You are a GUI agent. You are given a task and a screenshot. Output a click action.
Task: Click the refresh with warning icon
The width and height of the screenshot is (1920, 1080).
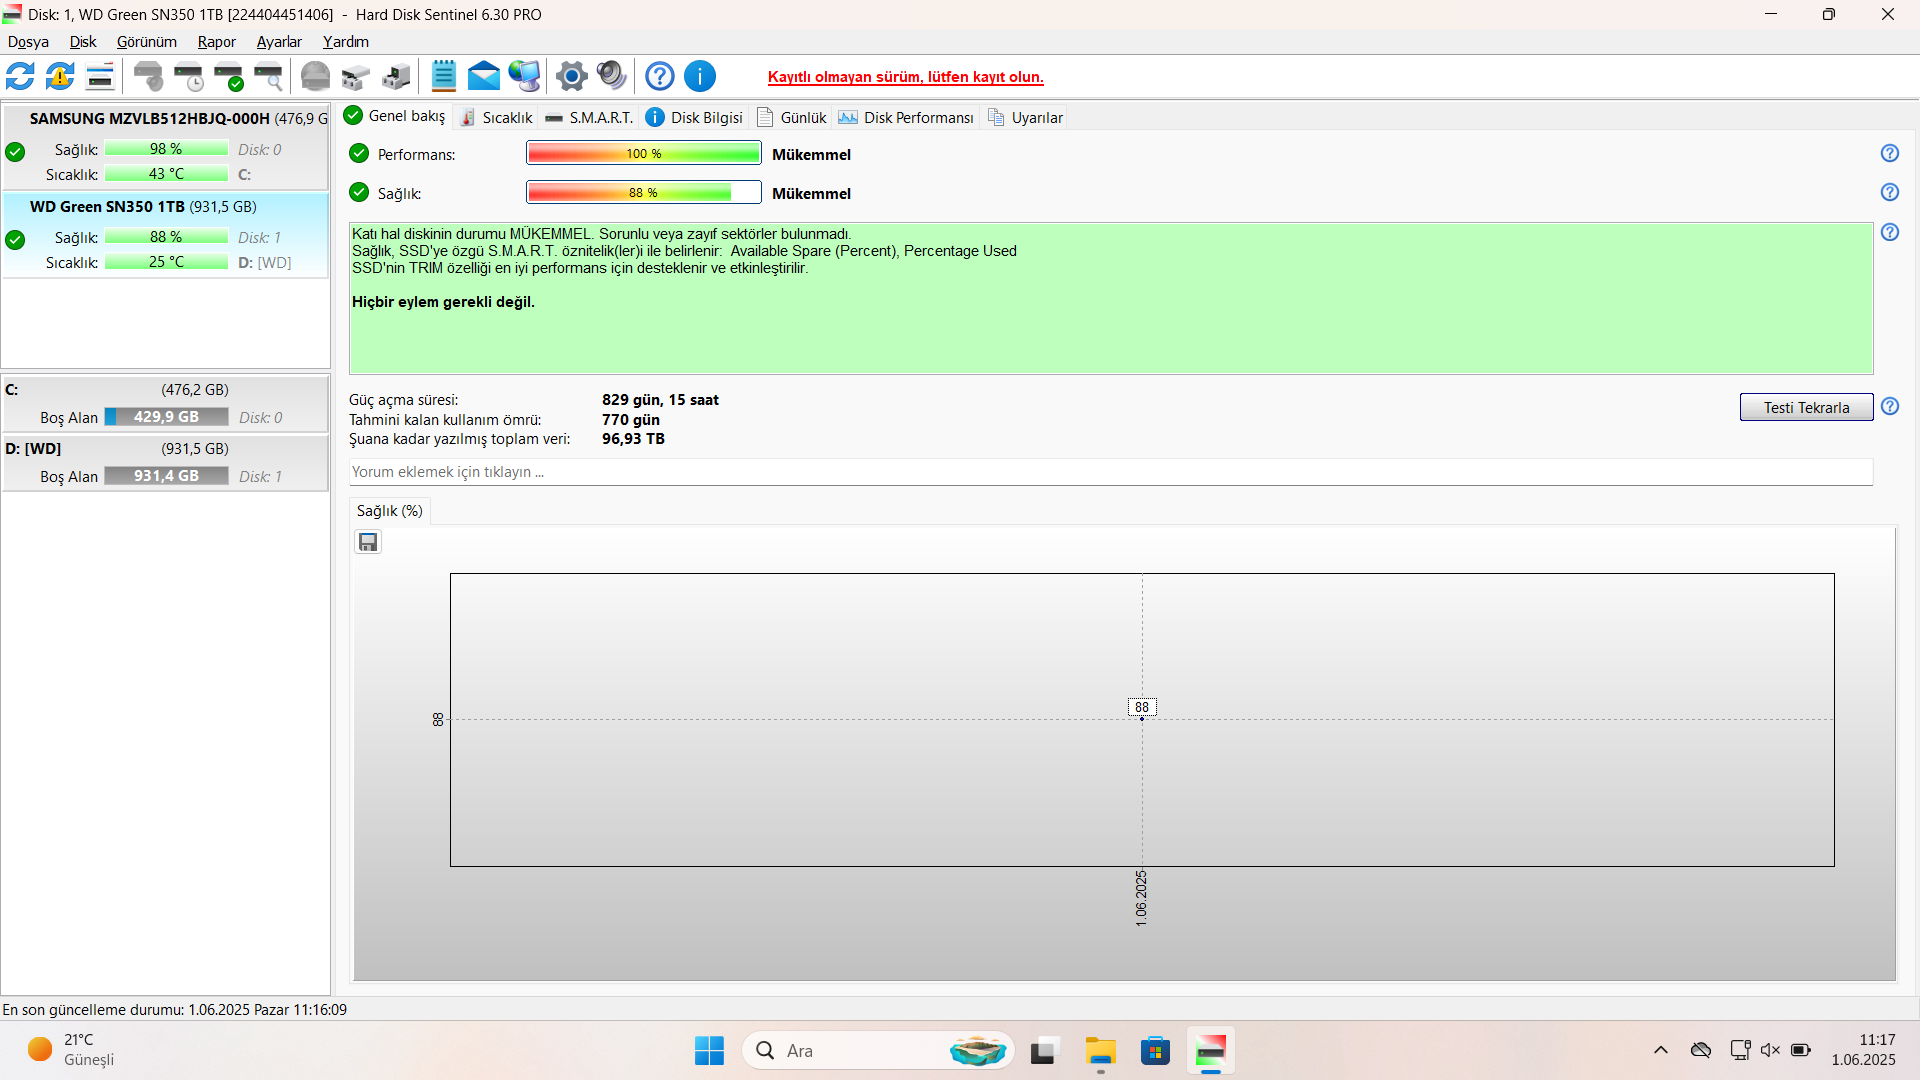pos(60,76)
